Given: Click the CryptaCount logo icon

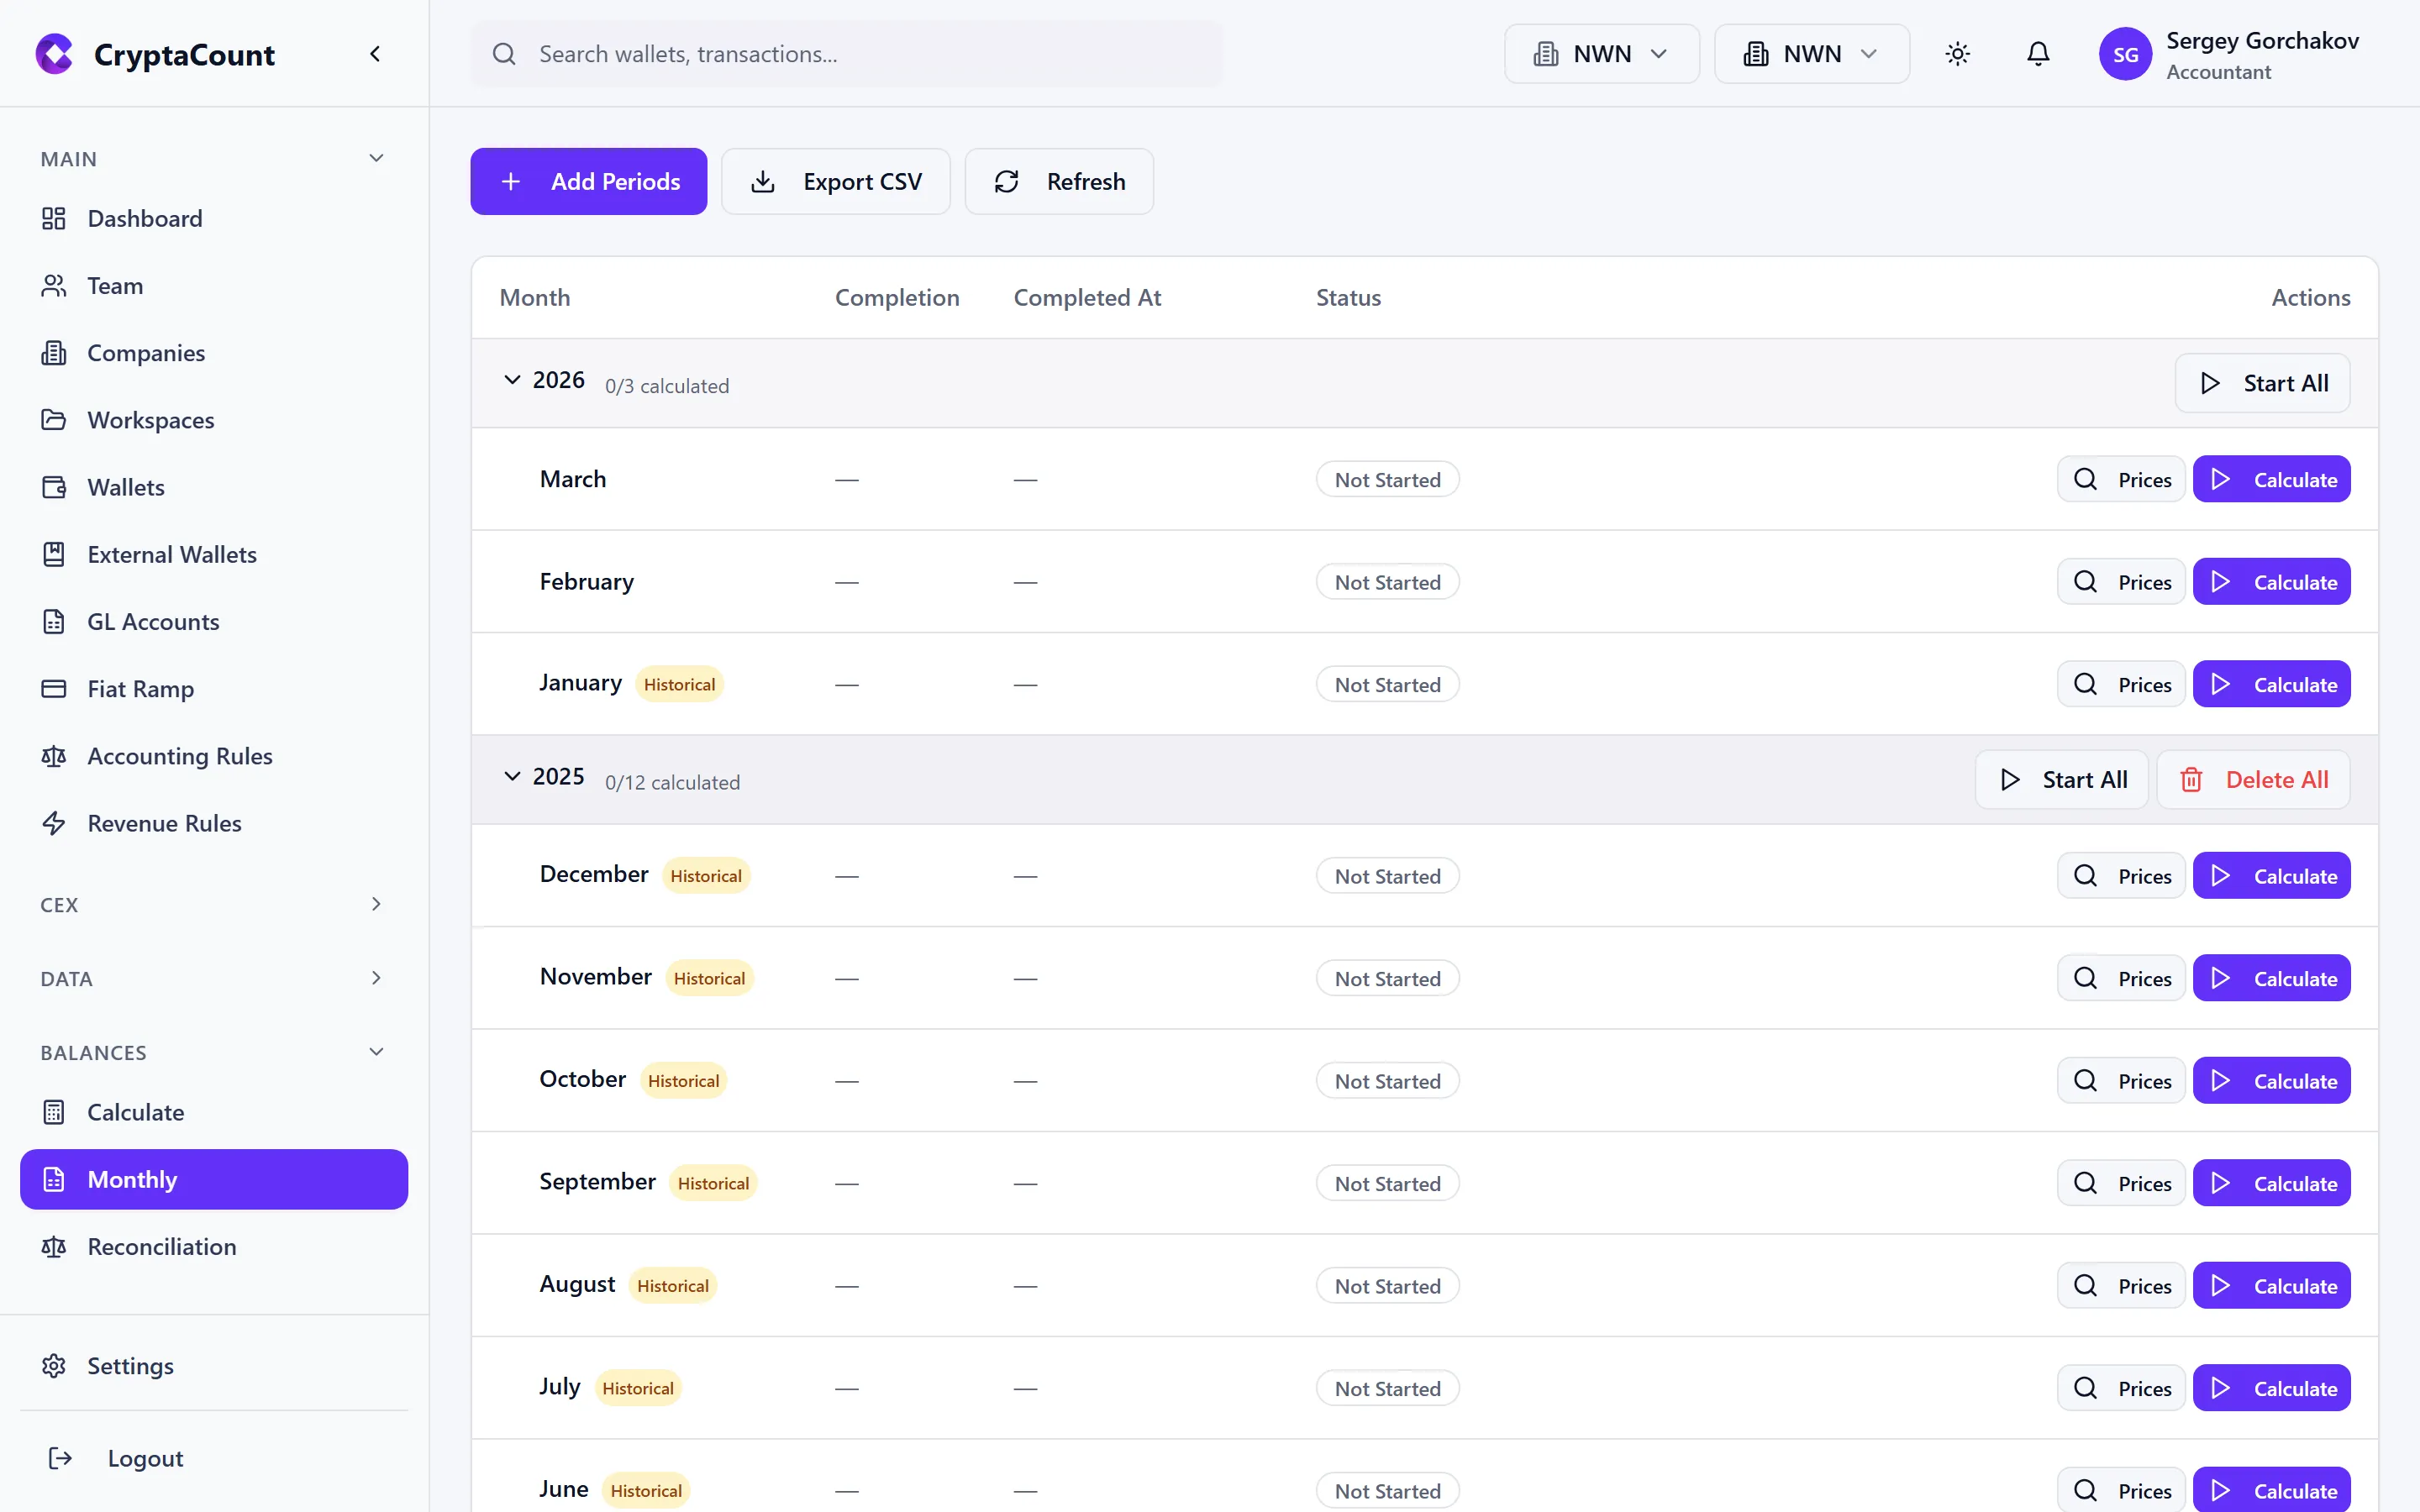Looking at the screenshot, I should (54, 54).
